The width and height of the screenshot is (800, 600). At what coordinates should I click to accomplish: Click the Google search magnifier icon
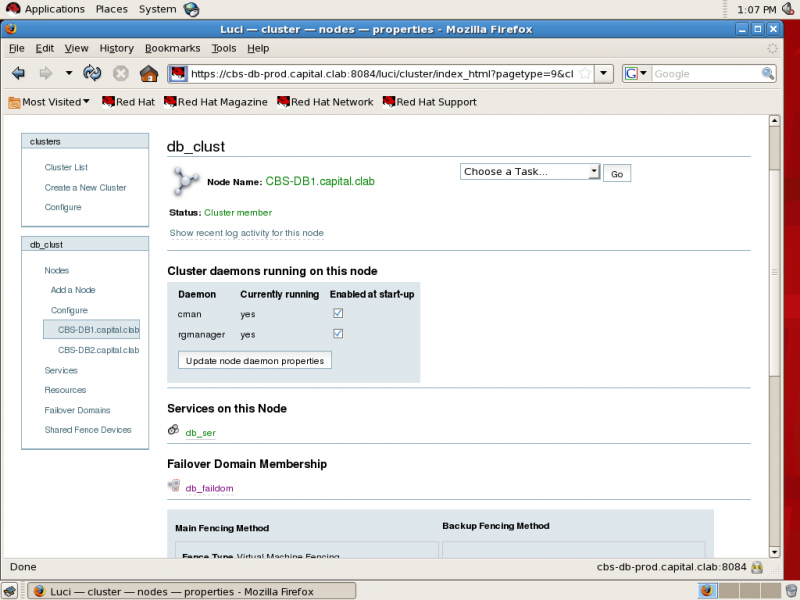[767, 73]
